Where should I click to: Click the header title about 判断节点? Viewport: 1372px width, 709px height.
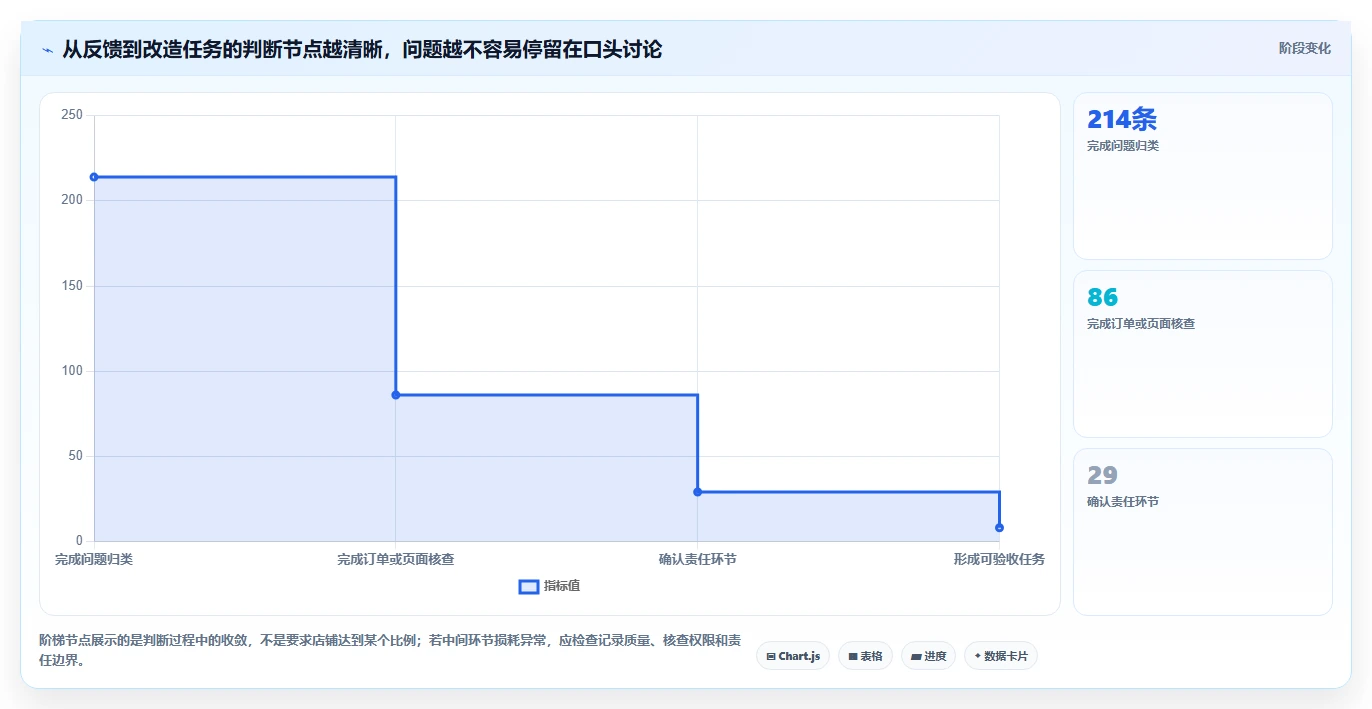pyautogui.click(x=362, y=49)
